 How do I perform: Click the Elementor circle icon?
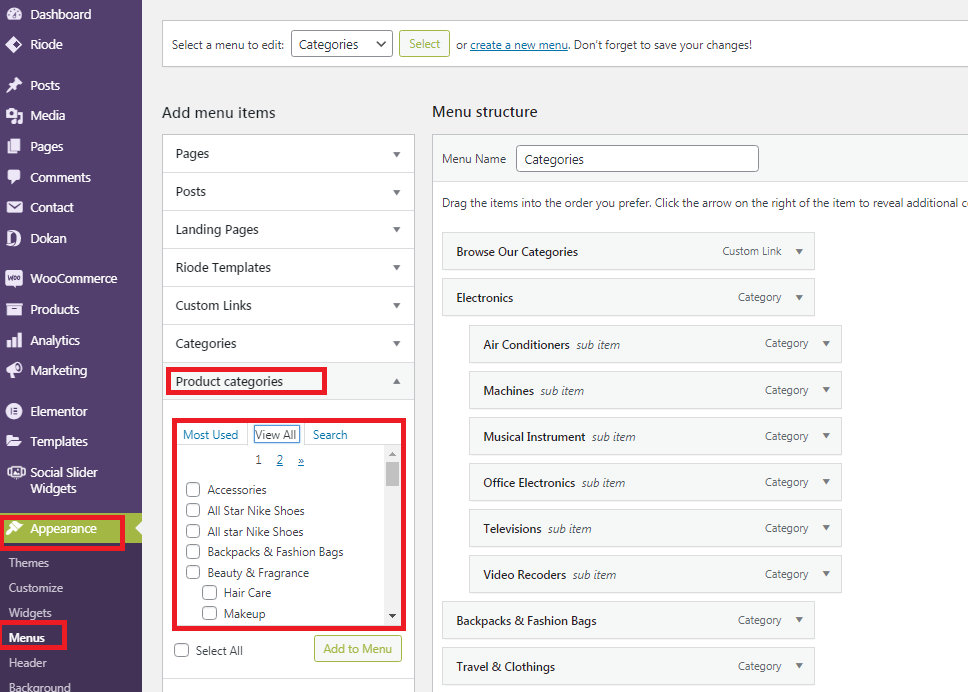click(14, 411)
